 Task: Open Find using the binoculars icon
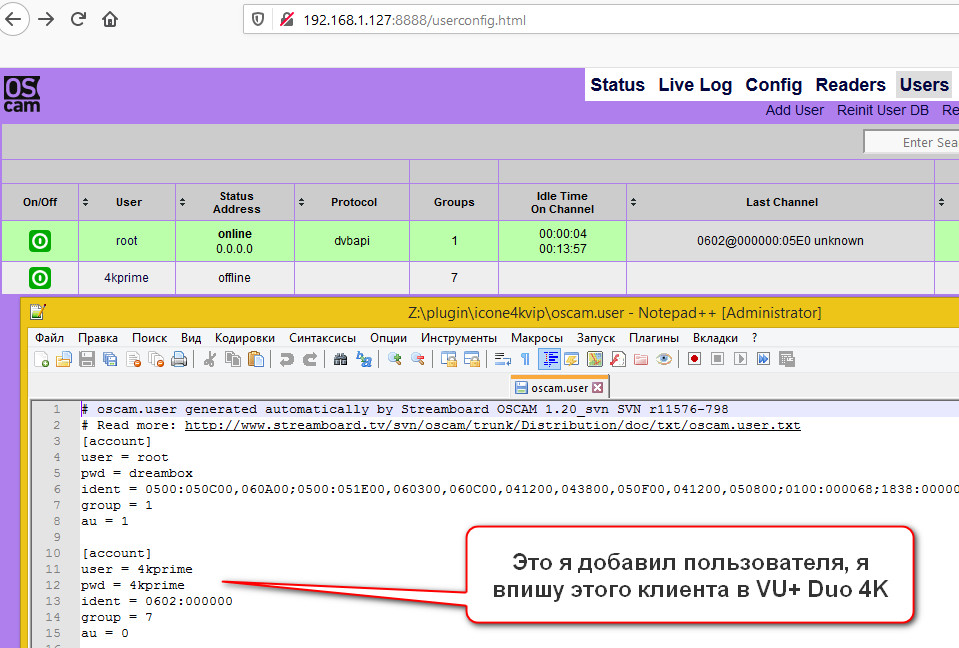tap(341, 359)
